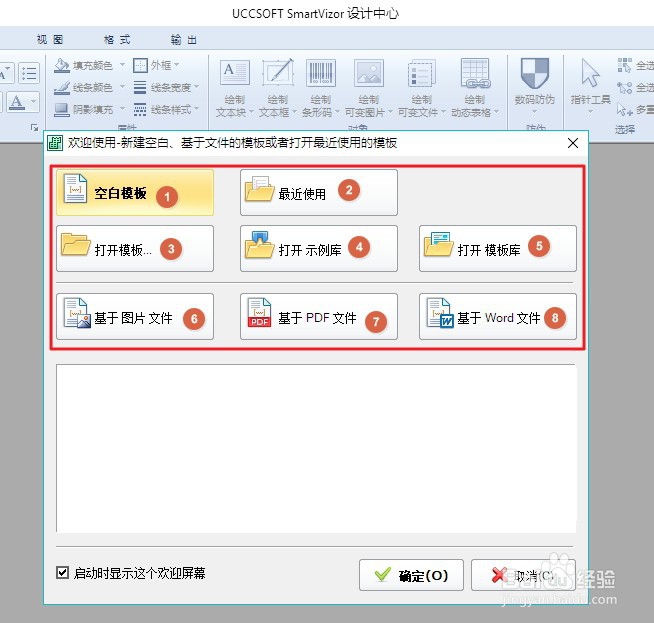This screenshot has height=623, width=654.
Task: Click the 打开模板... button
Action: coord(135,249)
